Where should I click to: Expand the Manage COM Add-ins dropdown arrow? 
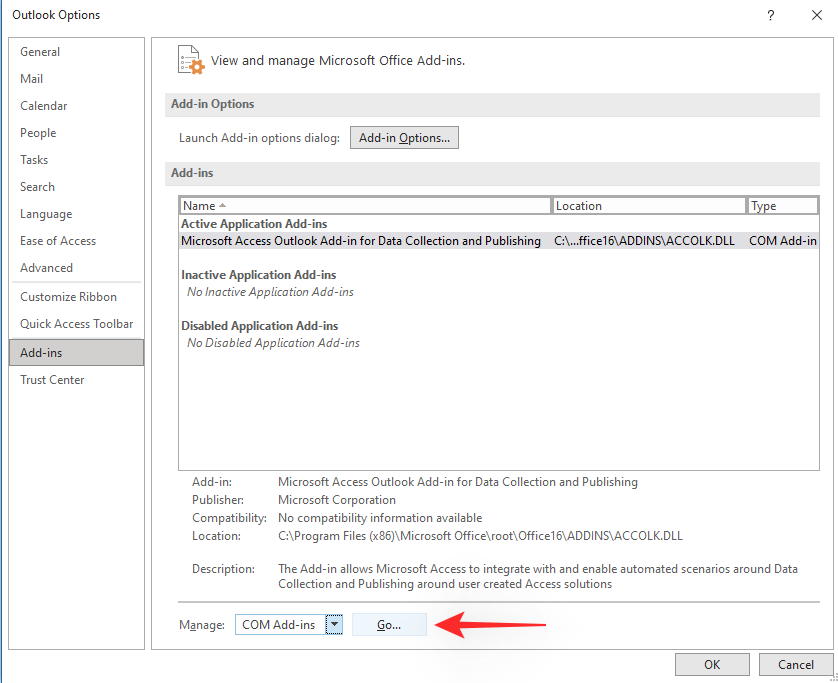(335, 625)
